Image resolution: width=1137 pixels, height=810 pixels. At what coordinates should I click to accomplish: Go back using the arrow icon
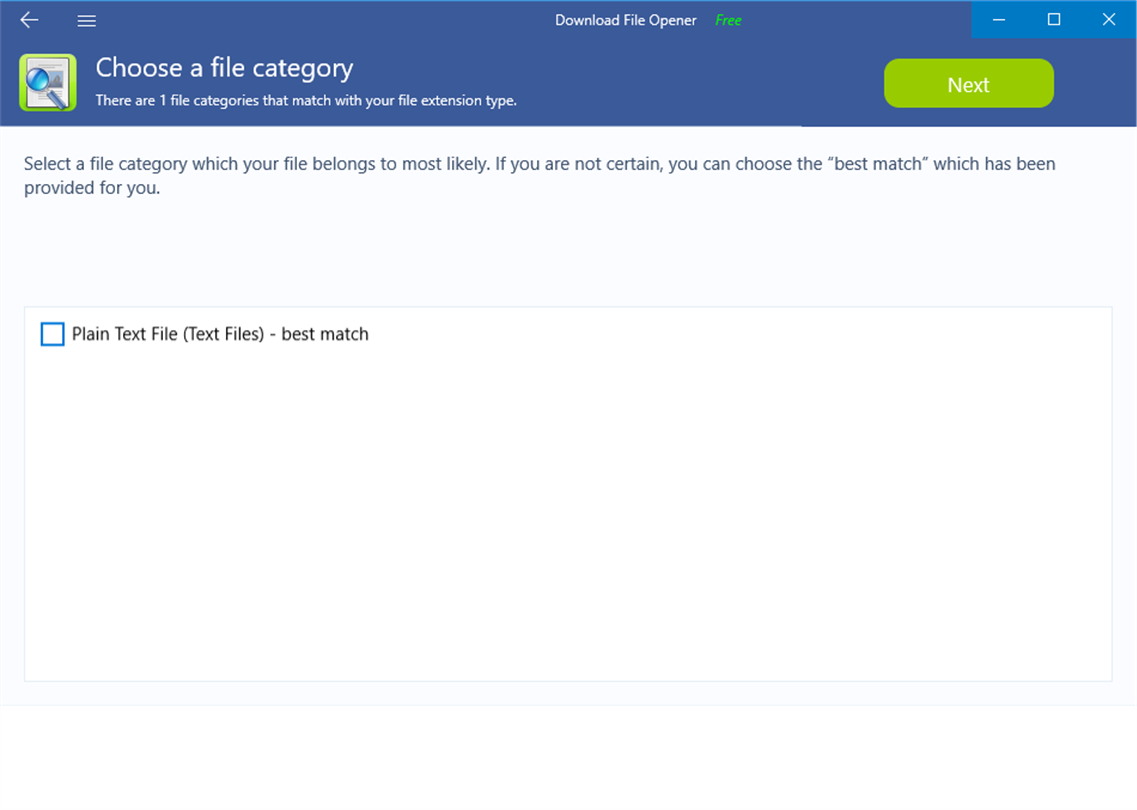point(29,20)
